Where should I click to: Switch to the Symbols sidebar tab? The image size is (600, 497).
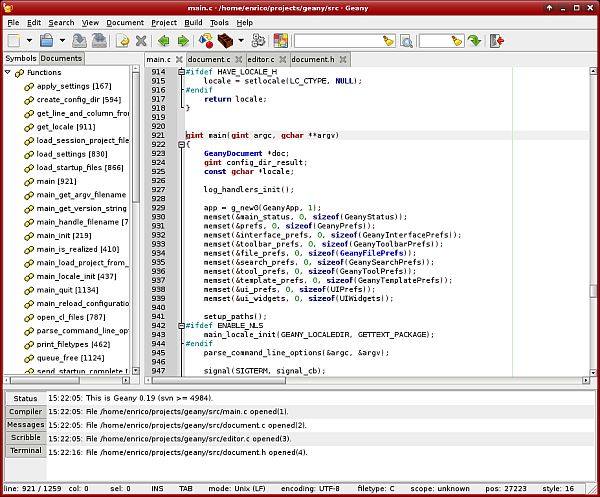coord(21,58)
